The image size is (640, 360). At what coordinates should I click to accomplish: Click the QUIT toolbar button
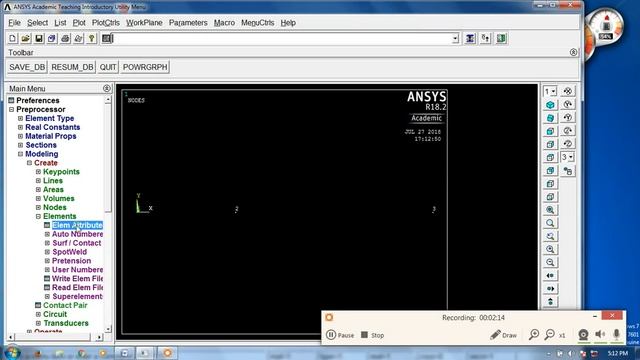[x=108, y=67]
